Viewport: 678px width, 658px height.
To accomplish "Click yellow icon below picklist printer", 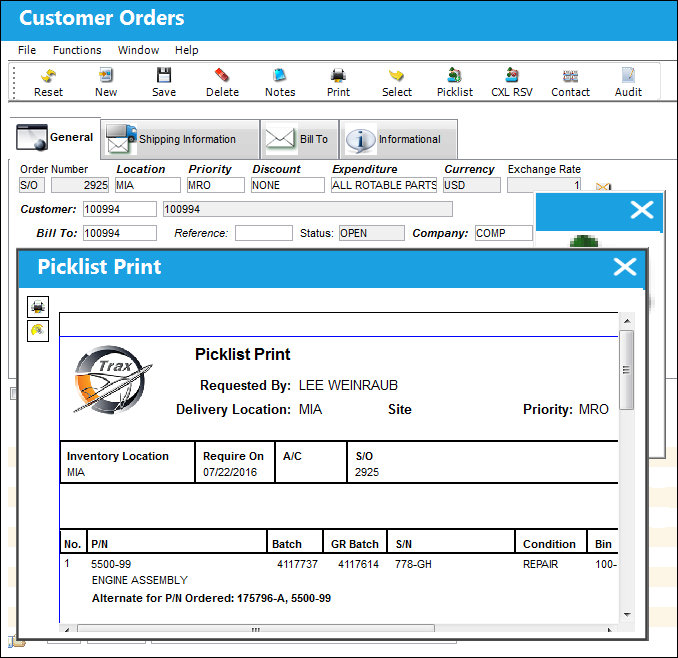I will point(38,331).
